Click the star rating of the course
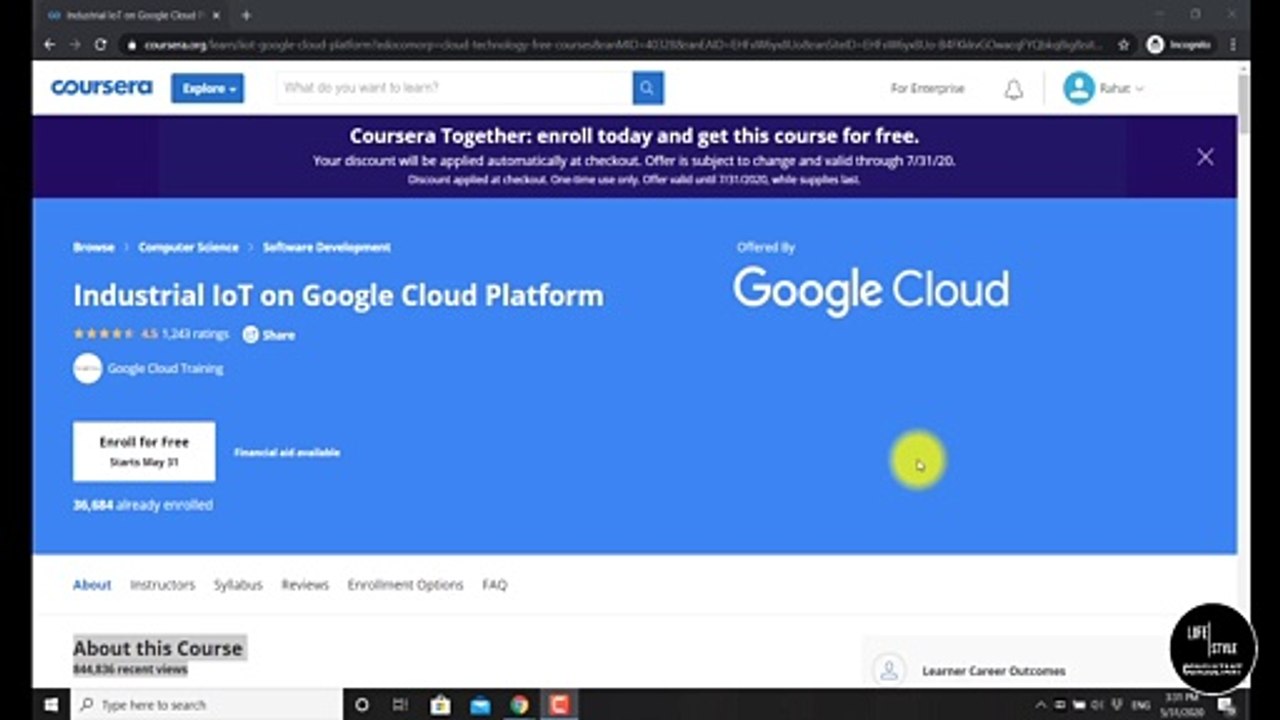Screen dimensions: 1280x720 pos(103,334)
